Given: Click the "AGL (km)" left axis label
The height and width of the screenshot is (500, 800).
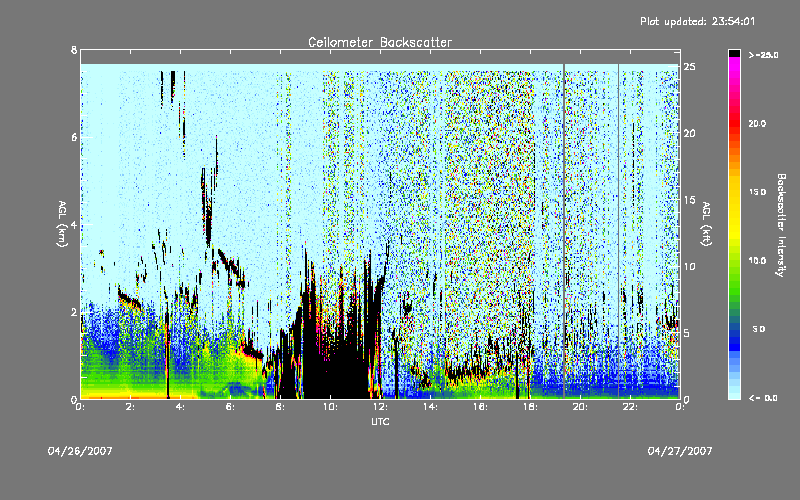Looking at the screenshot, I should point(62,224).
